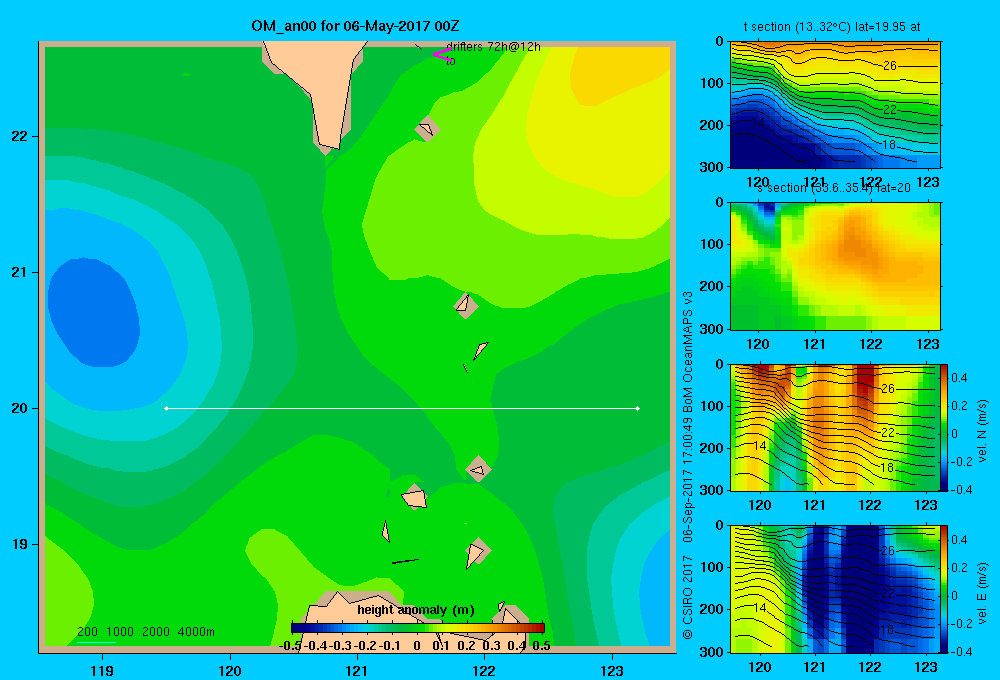Image resolution: width=1000 pixels, height=680 pixels.
Task: Click the vel. N color scale bar
Action: [944, 427]
